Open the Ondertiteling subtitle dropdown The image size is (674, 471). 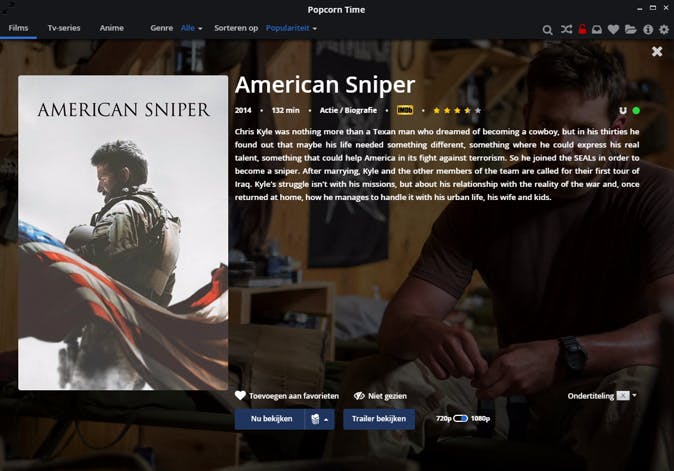625,395
